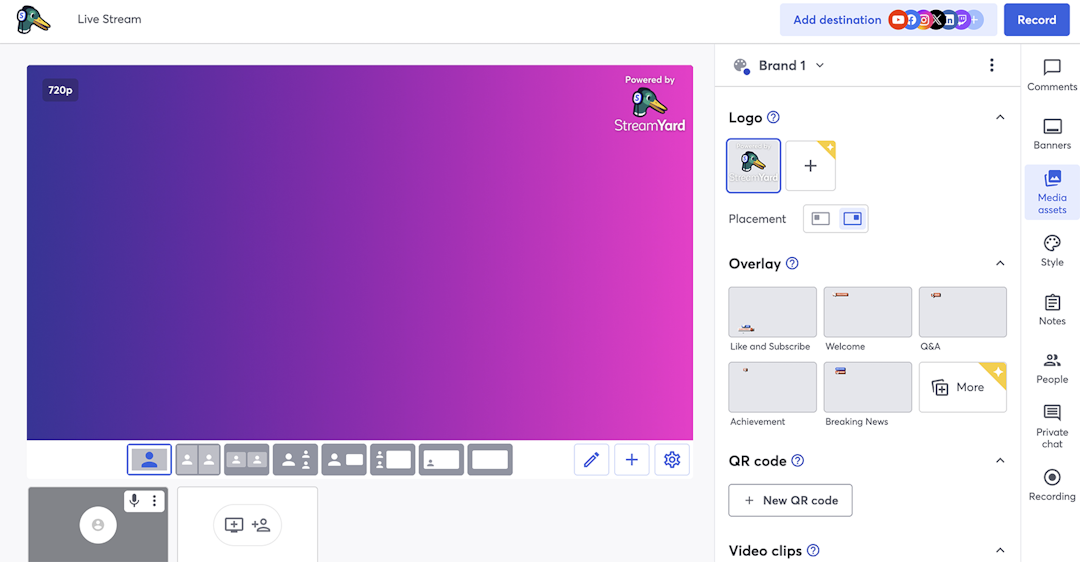Image resolution: width=1080 pixels, height=562 pixels.
Task: Select the single-person solo layout
Action: pos(149,459)
